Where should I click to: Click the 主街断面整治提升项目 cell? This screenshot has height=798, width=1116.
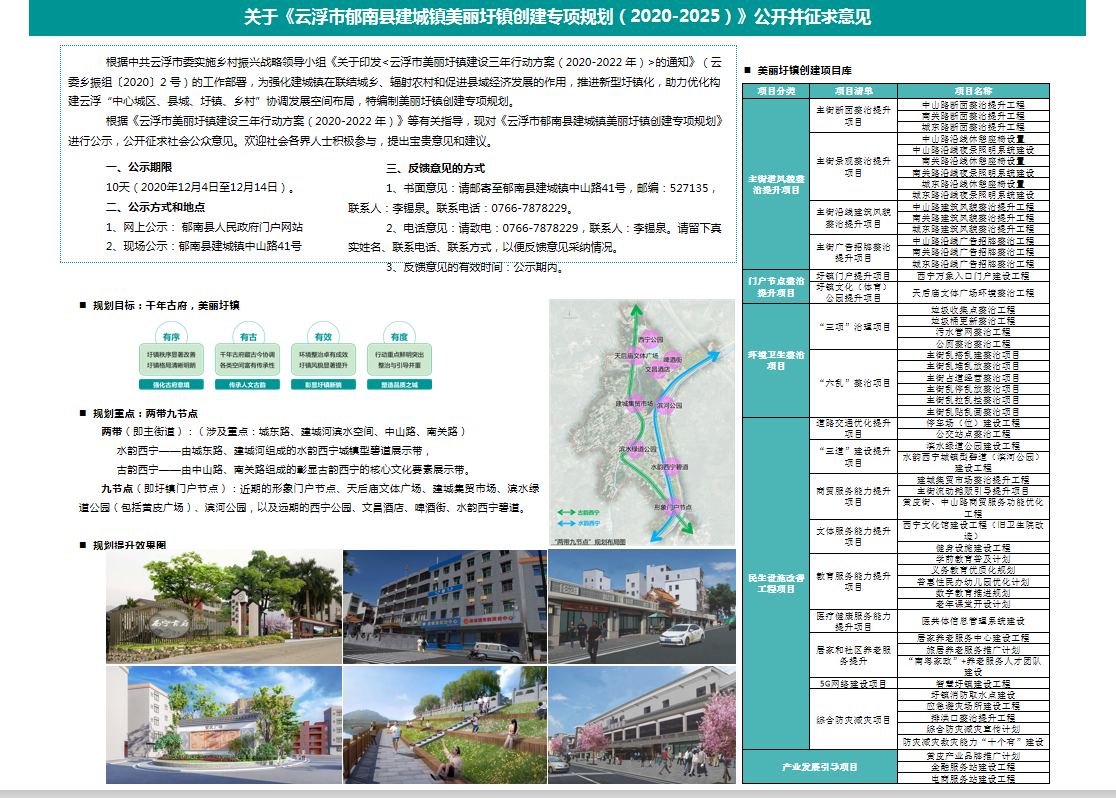pos(853,116)
